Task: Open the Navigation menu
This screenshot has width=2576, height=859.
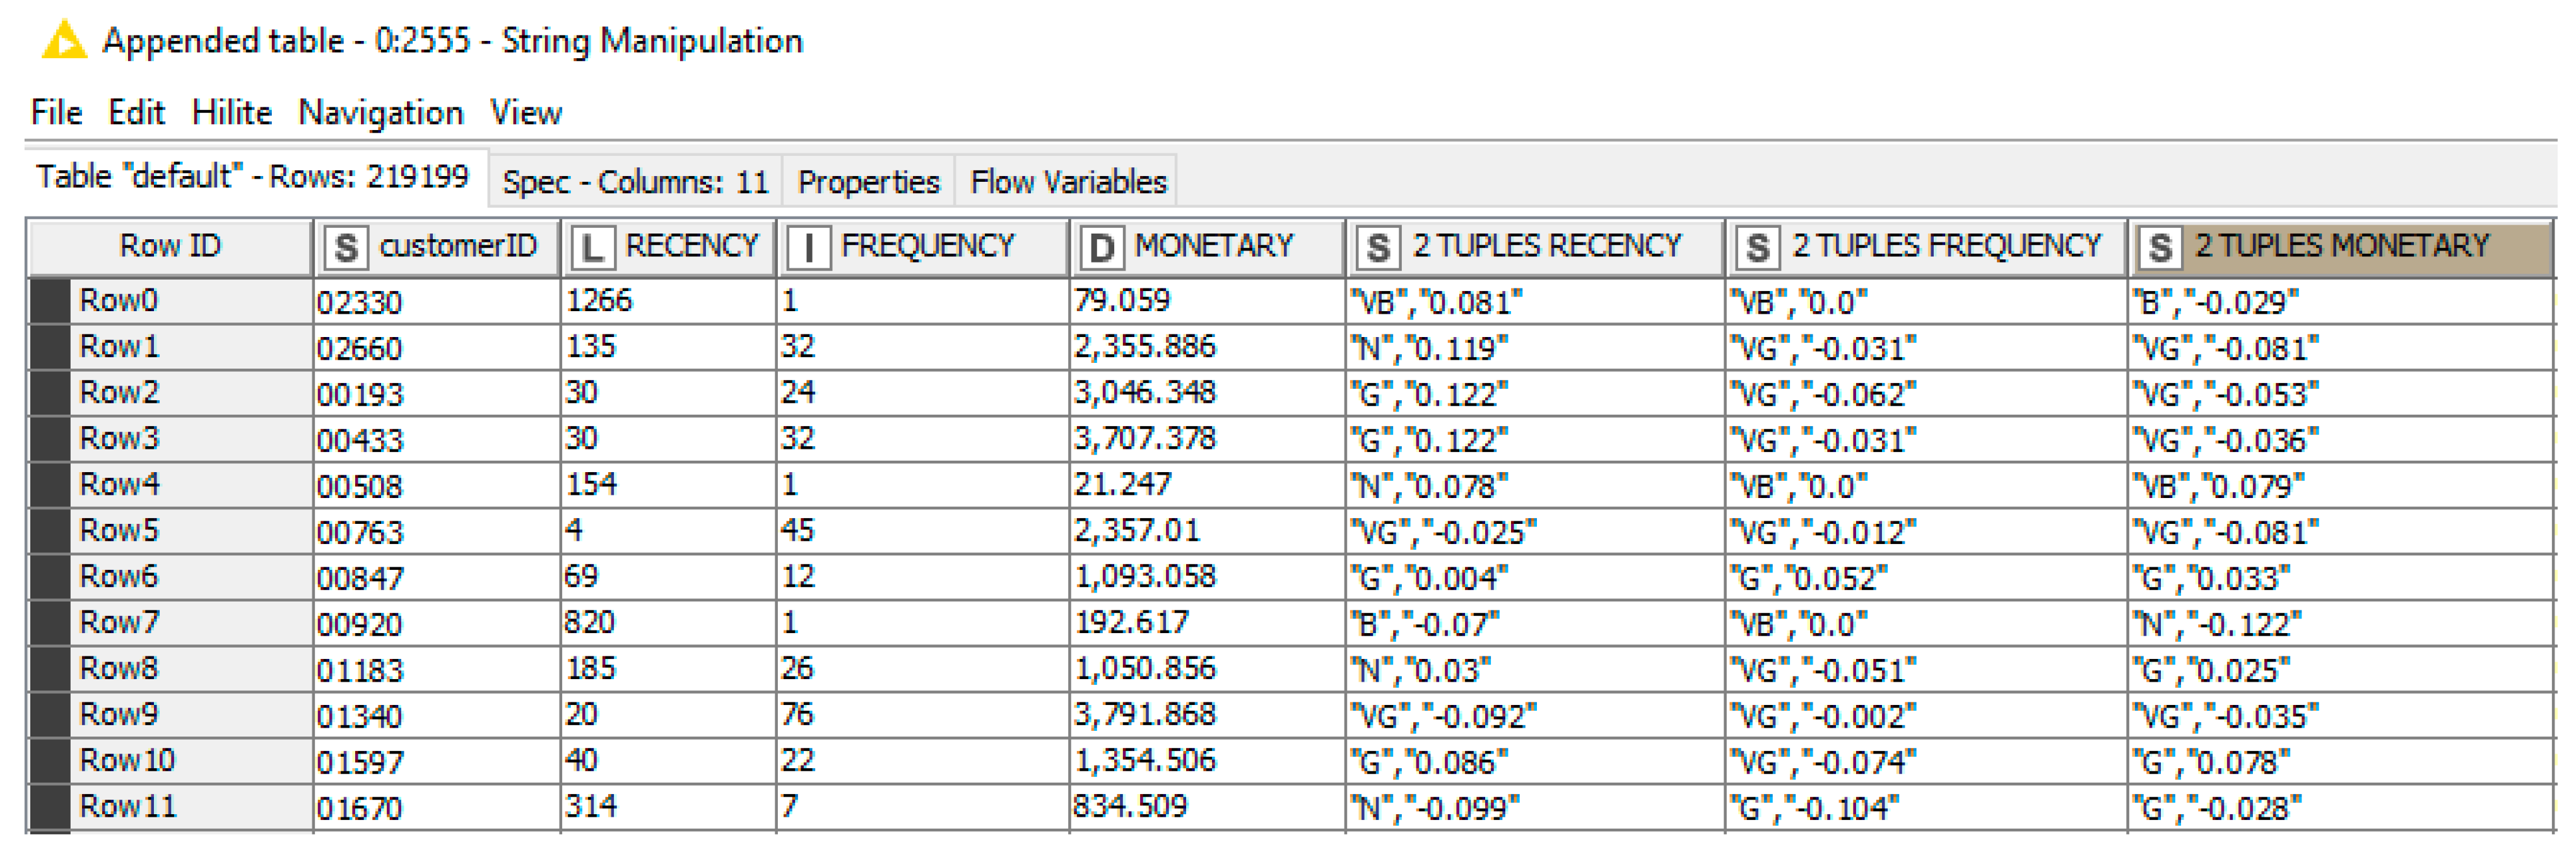Action: coord(380,113)
